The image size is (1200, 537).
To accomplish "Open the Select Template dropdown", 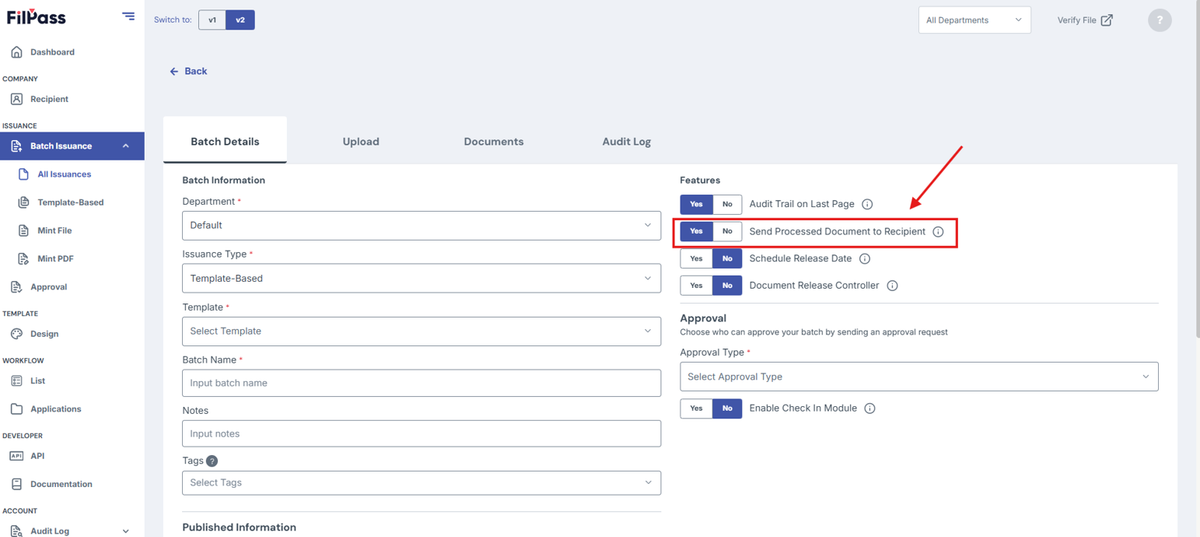I will tap(421, 331).
